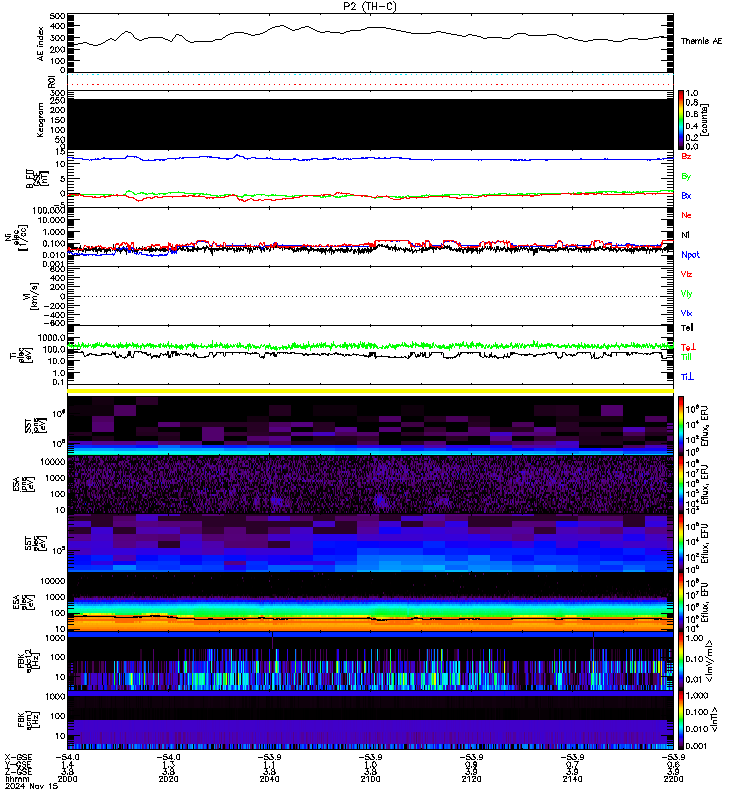Click the '2024 Nov 15' date label
Viewport: 750px width, 800px height.
tap(31, 786)
